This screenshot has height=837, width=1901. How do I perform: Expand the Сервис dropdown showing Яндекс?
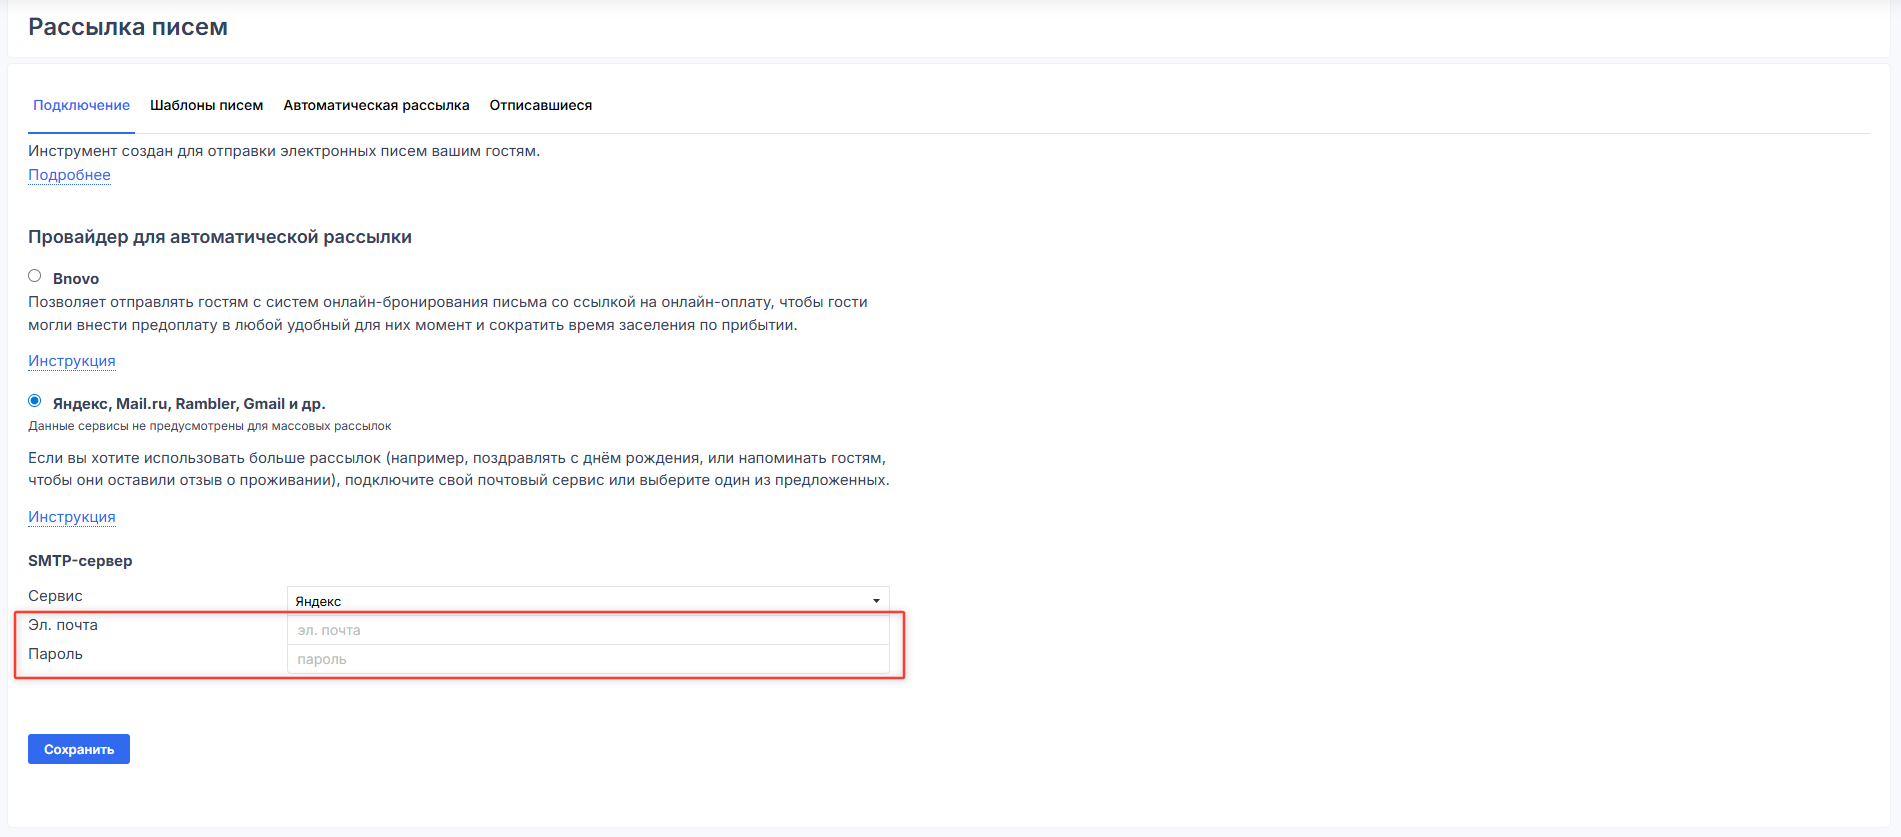587,600
